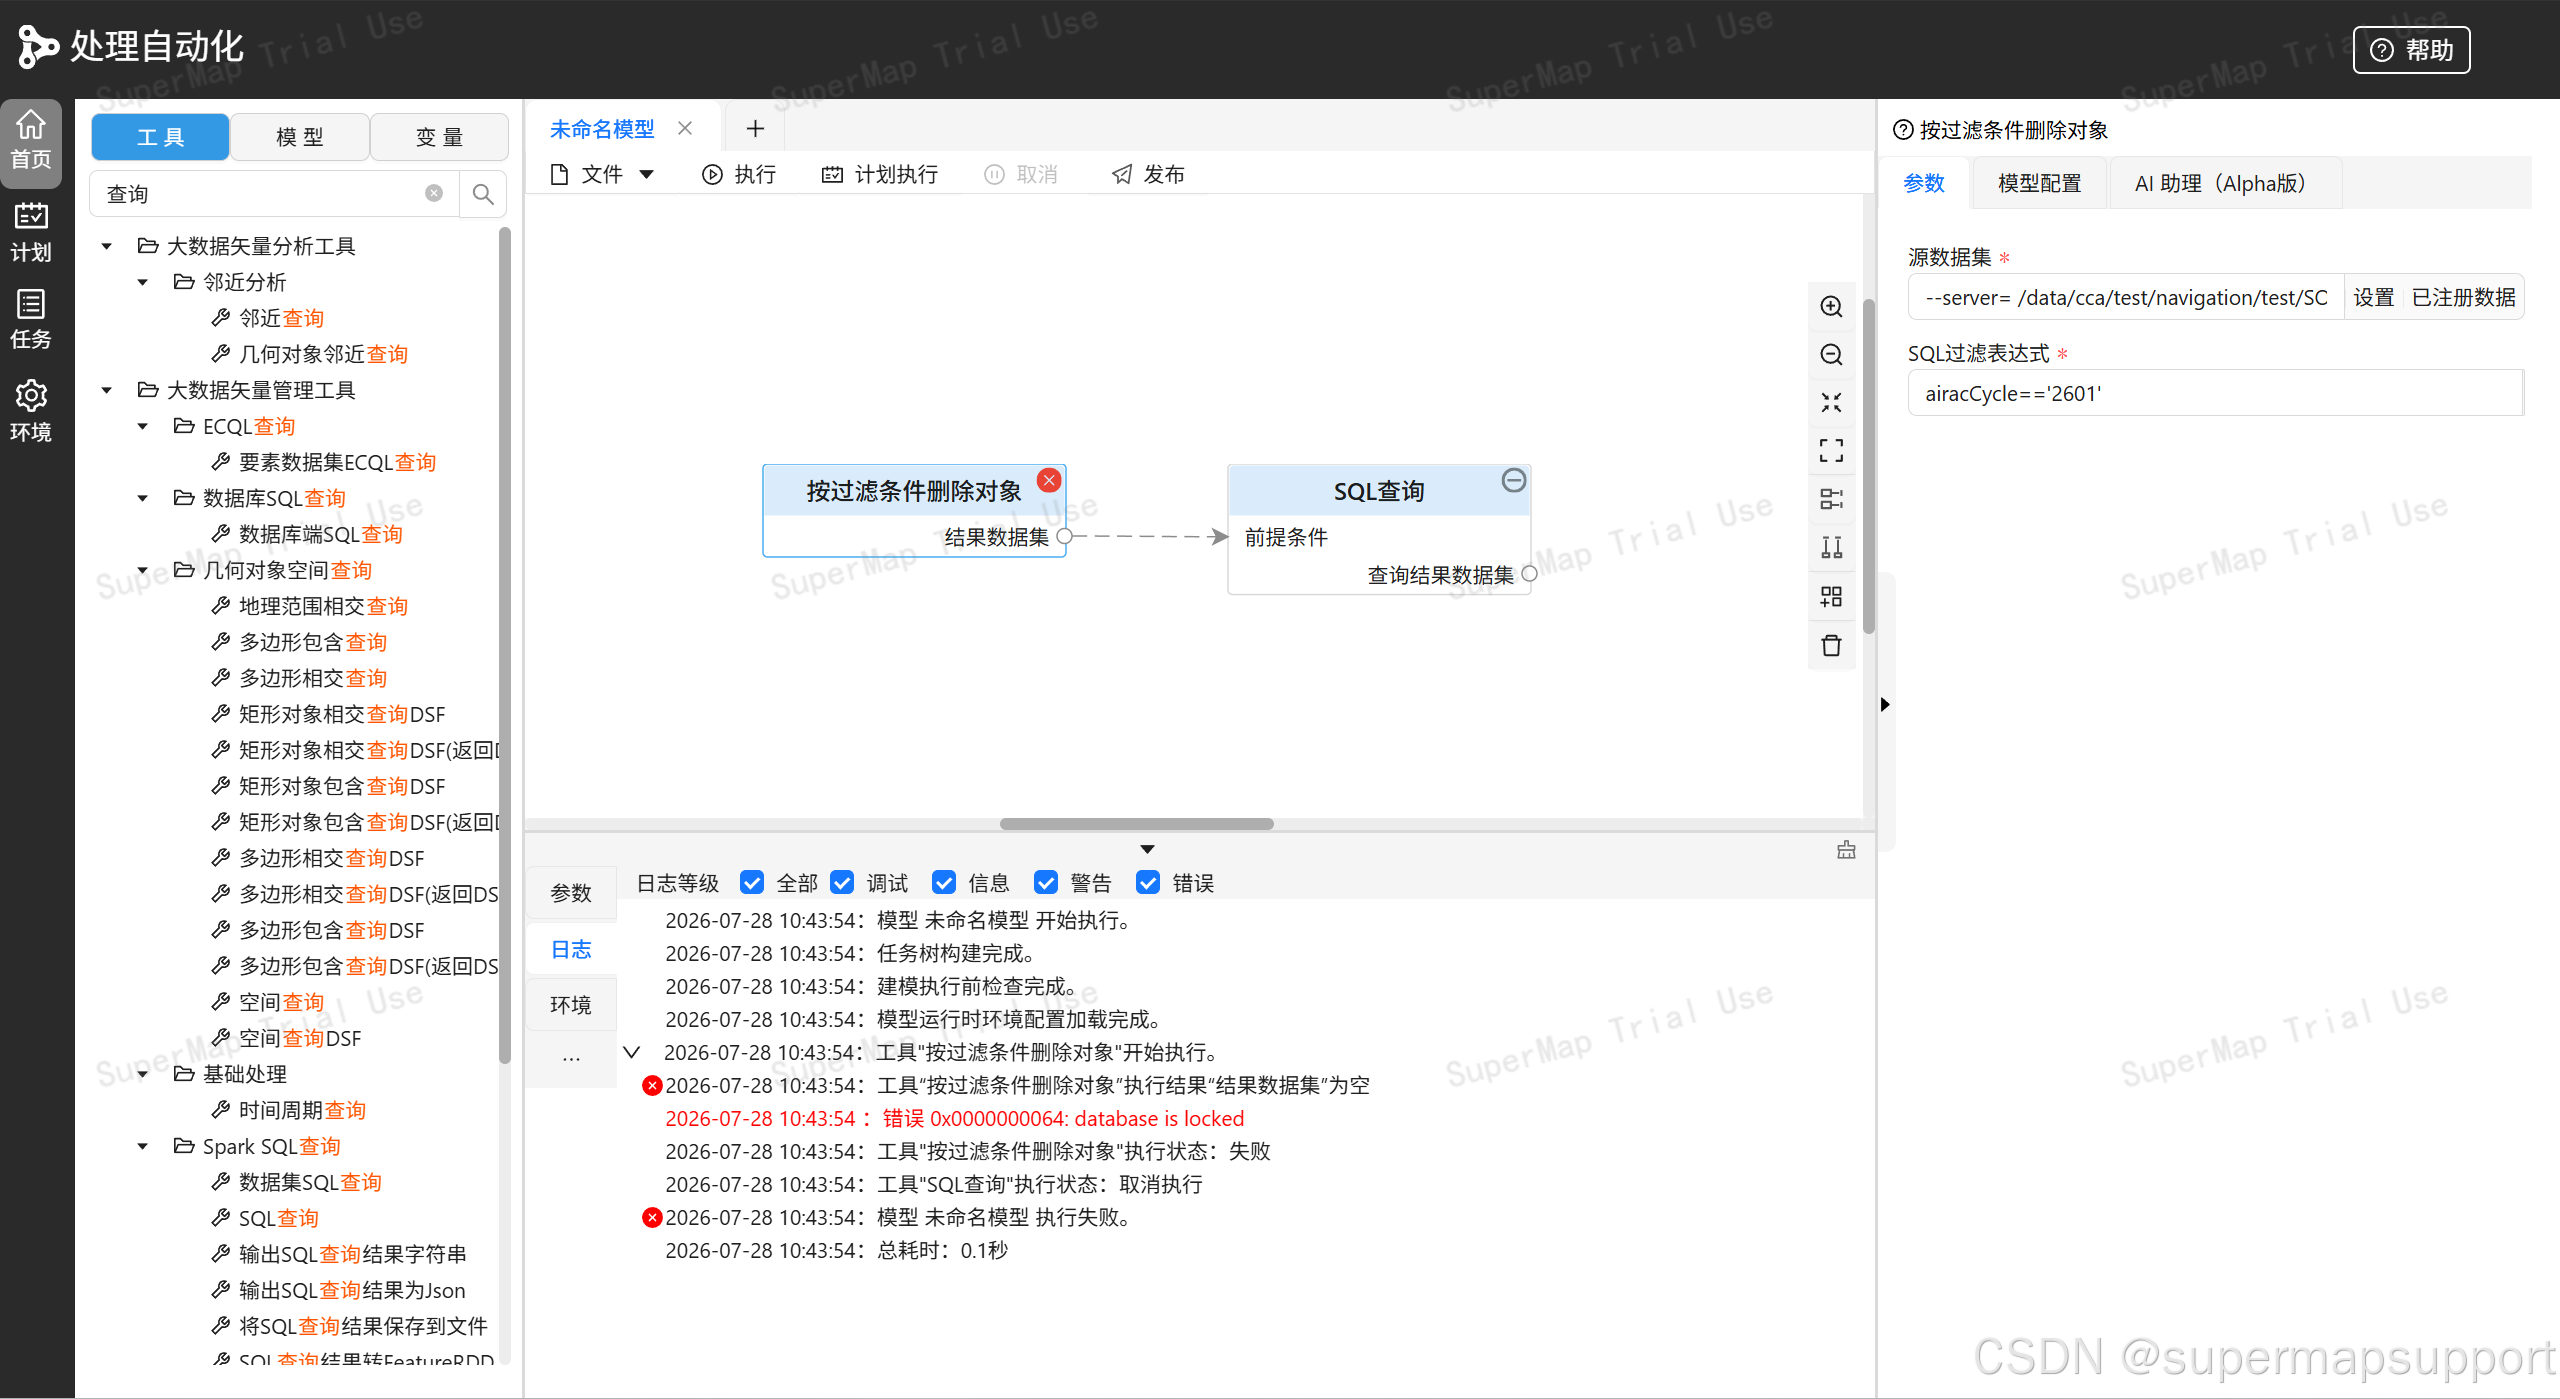Click the canvas vertical scrollbar
Screen dimensions: 2560x1399
(1868, 465)
